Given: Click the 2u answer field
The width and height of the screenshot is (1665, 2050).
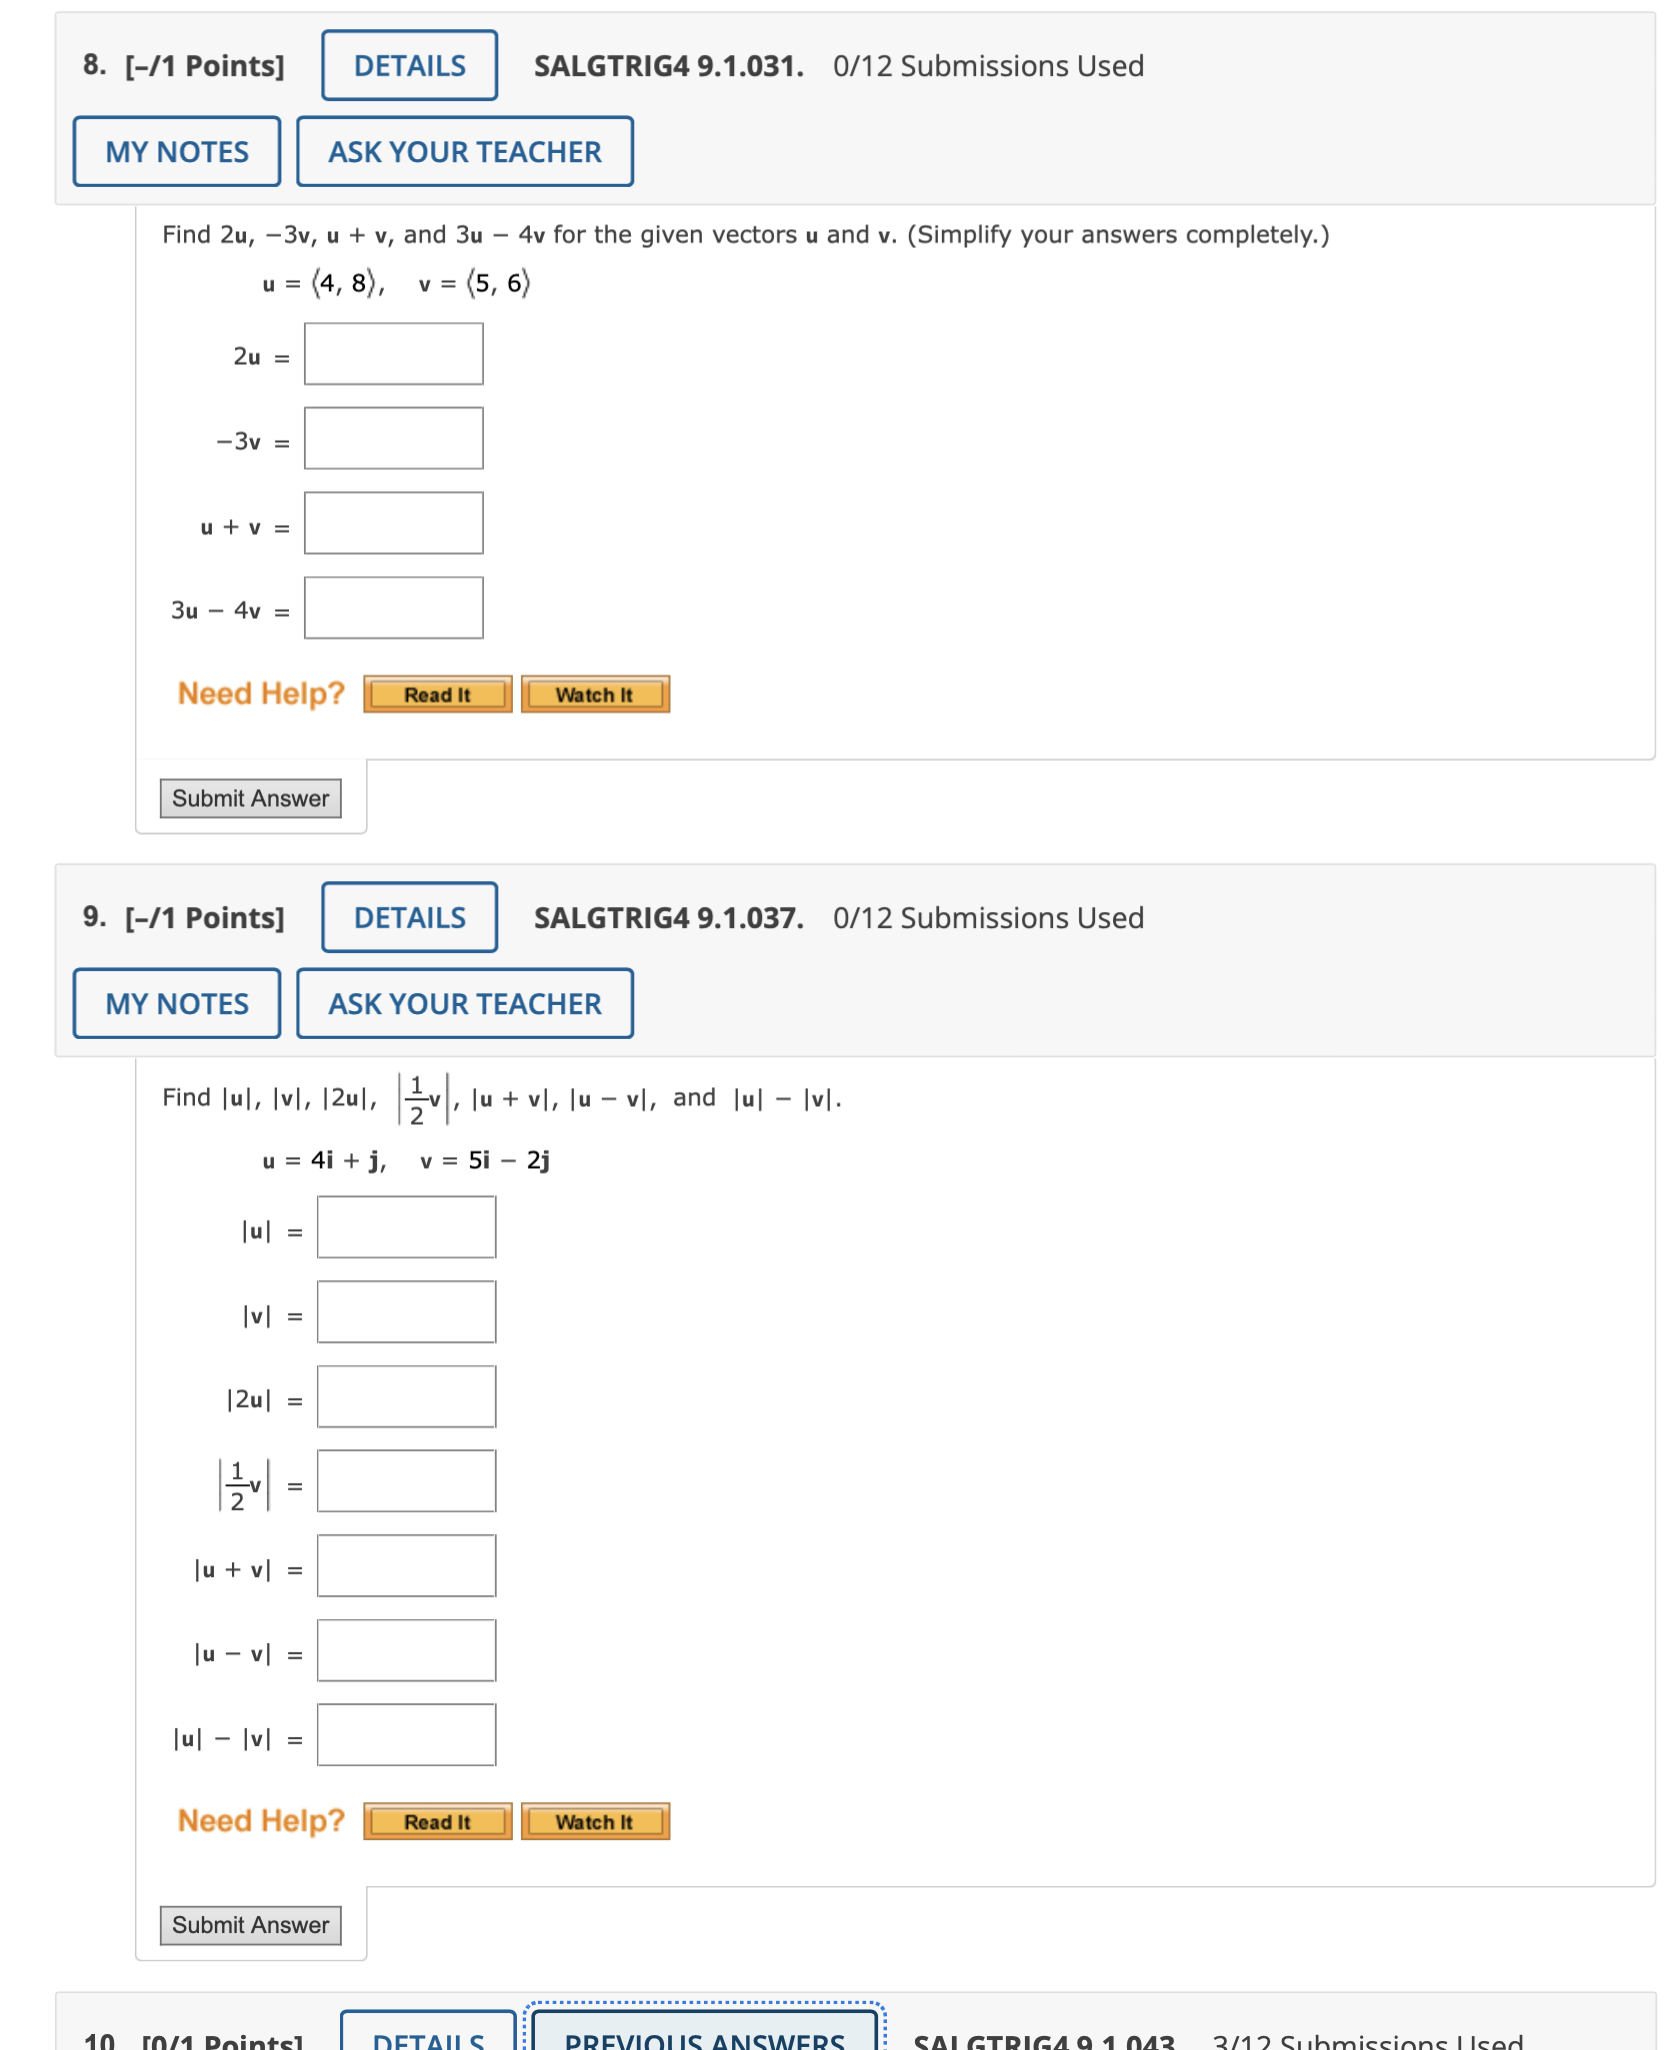Looking at the screenshot, I should coord(394,353).
